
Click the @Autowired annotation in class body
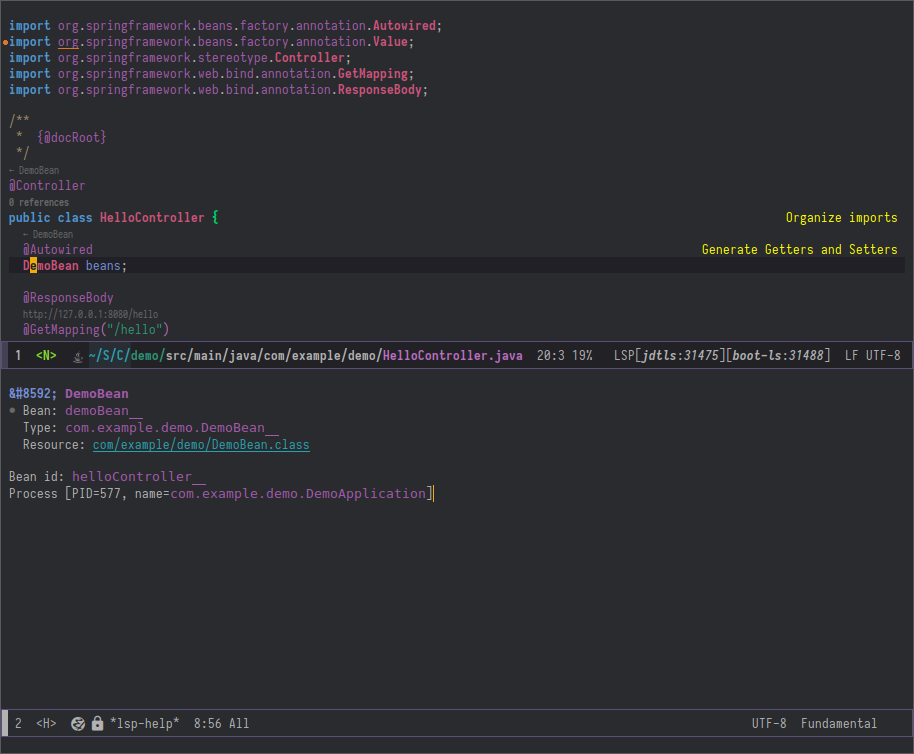(x=58, y=250)
